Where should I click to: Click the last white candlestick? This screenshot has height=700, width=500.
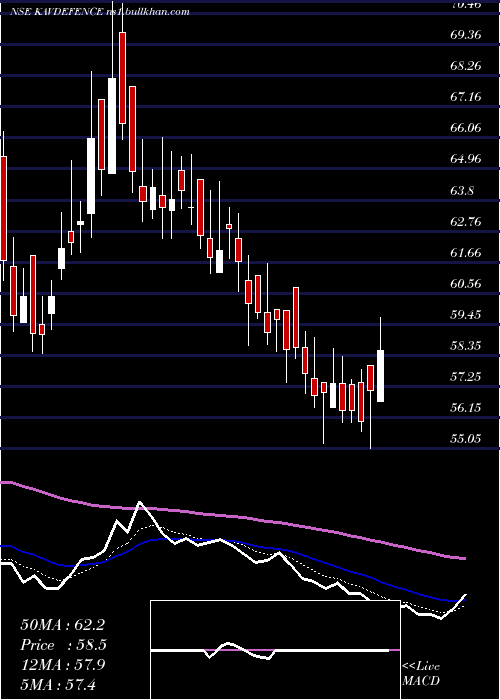tap(381, 376)
